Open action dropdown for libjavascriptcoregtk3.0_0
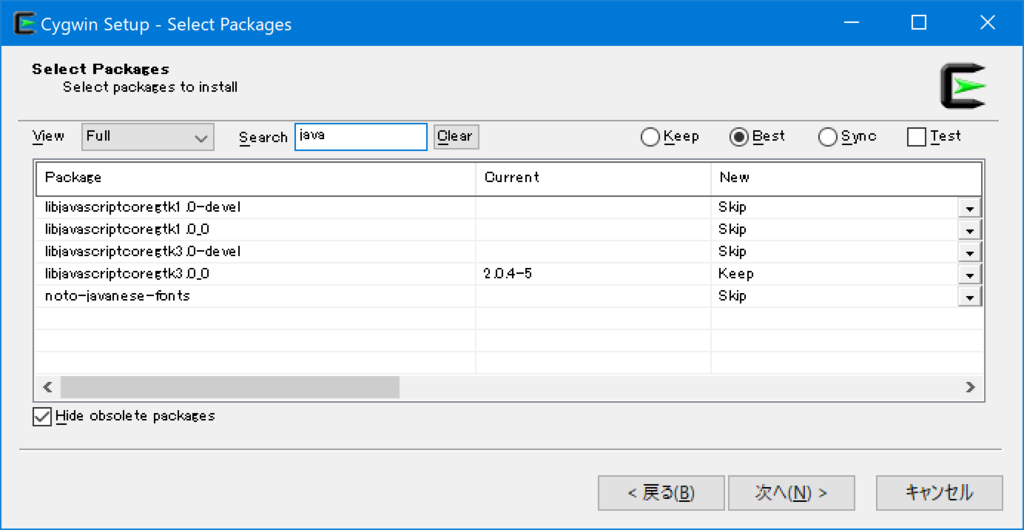Image resolution: width=1024 pixels, height=530 pixels. 970,274
